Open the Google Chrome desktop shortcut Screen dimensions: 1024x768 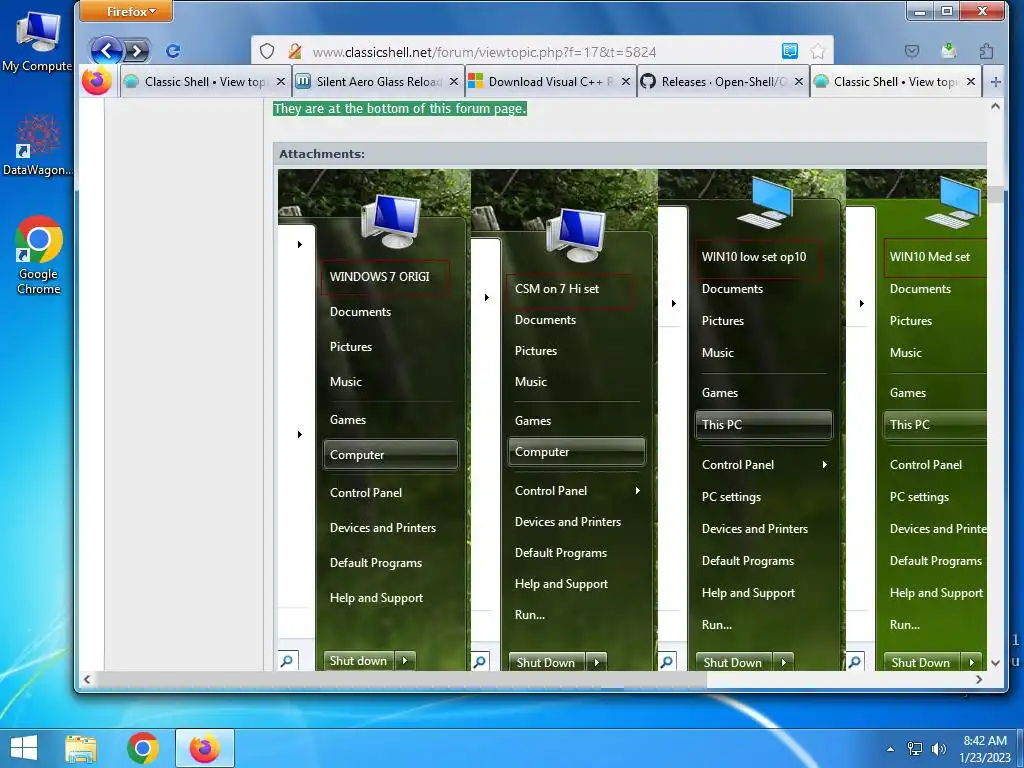(x=38, y=255)
